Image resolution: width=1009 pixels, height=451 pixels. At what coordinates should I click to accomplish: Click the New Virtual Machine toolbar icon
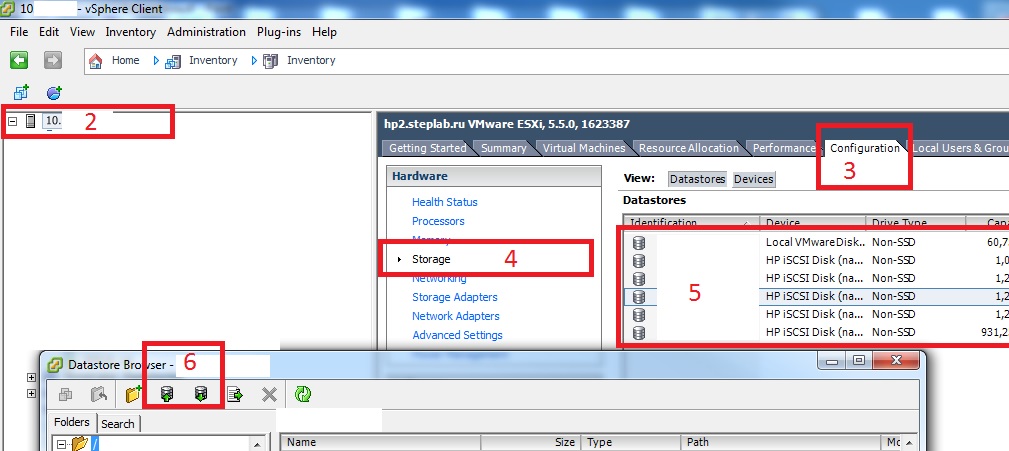[x=21, y=92]
